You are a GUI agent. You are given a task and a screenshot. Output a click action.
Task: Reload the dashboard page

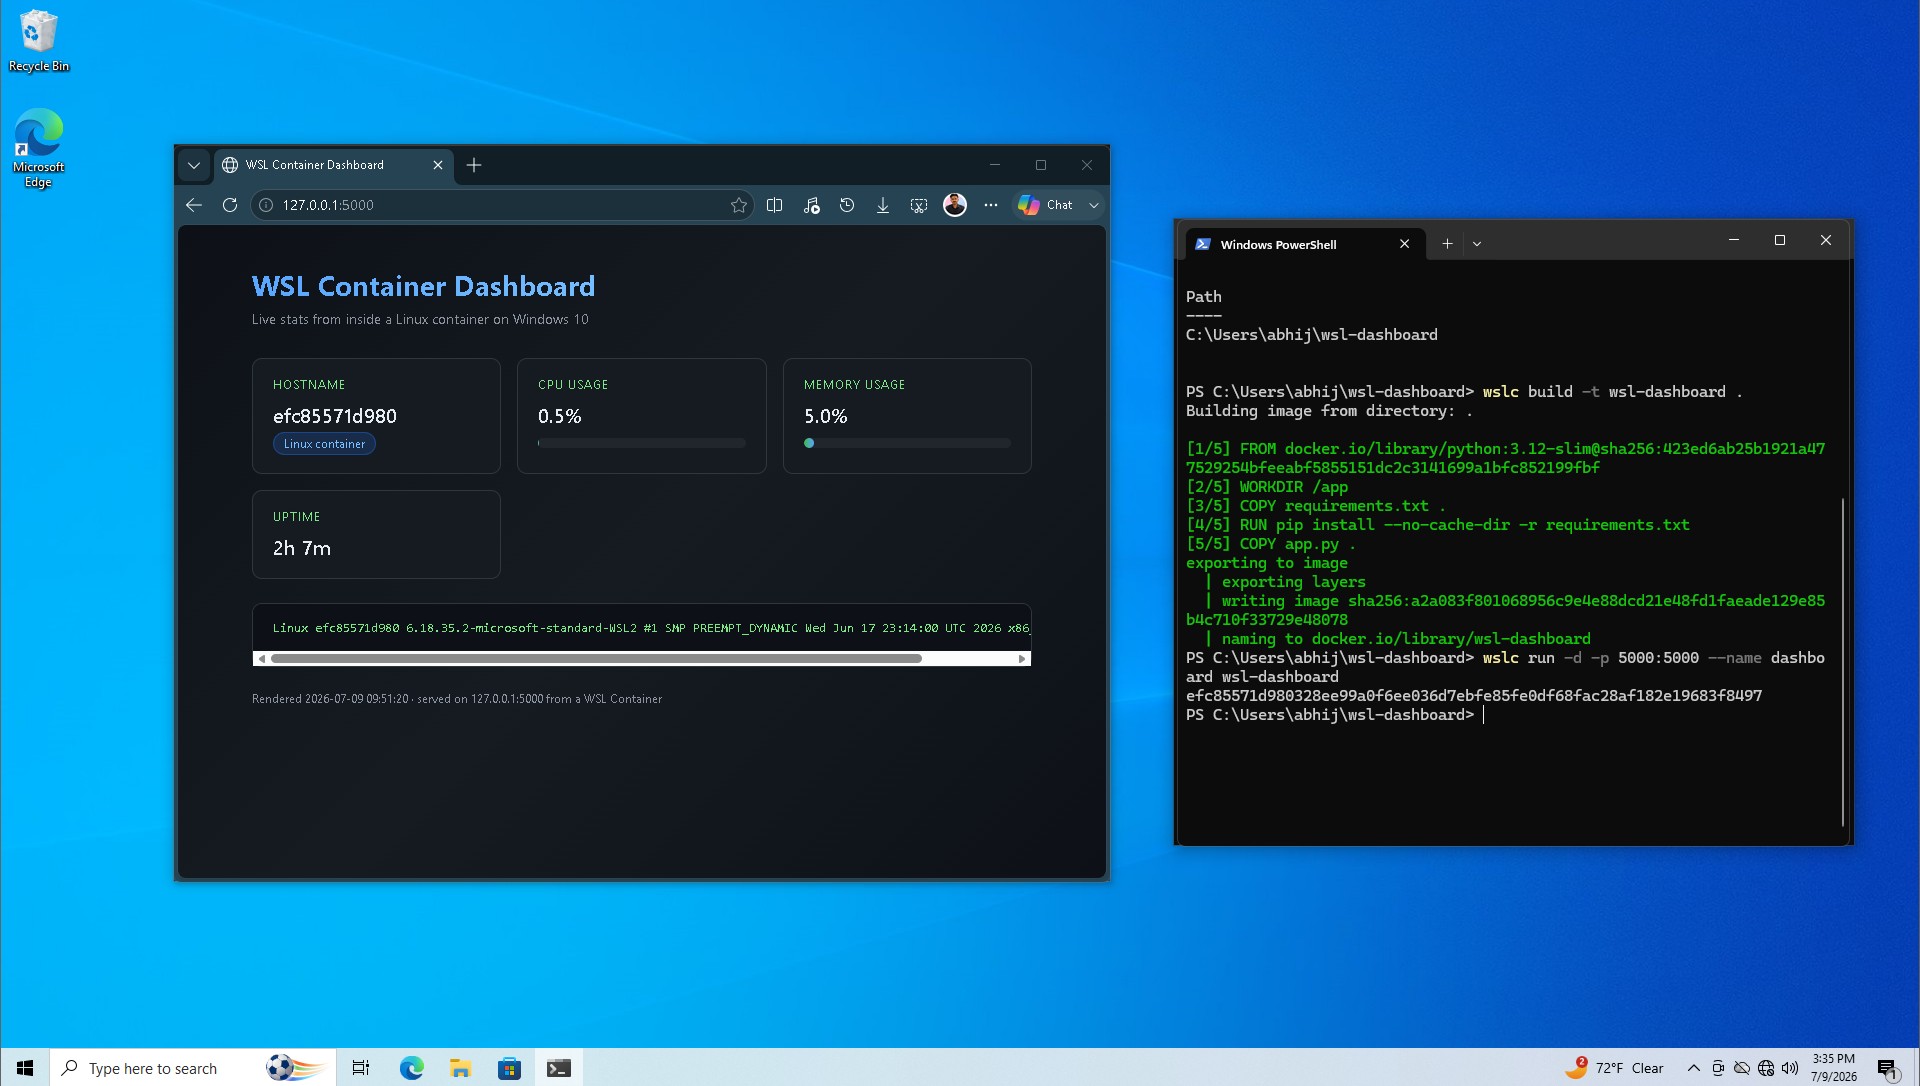[x=230, y=205]
